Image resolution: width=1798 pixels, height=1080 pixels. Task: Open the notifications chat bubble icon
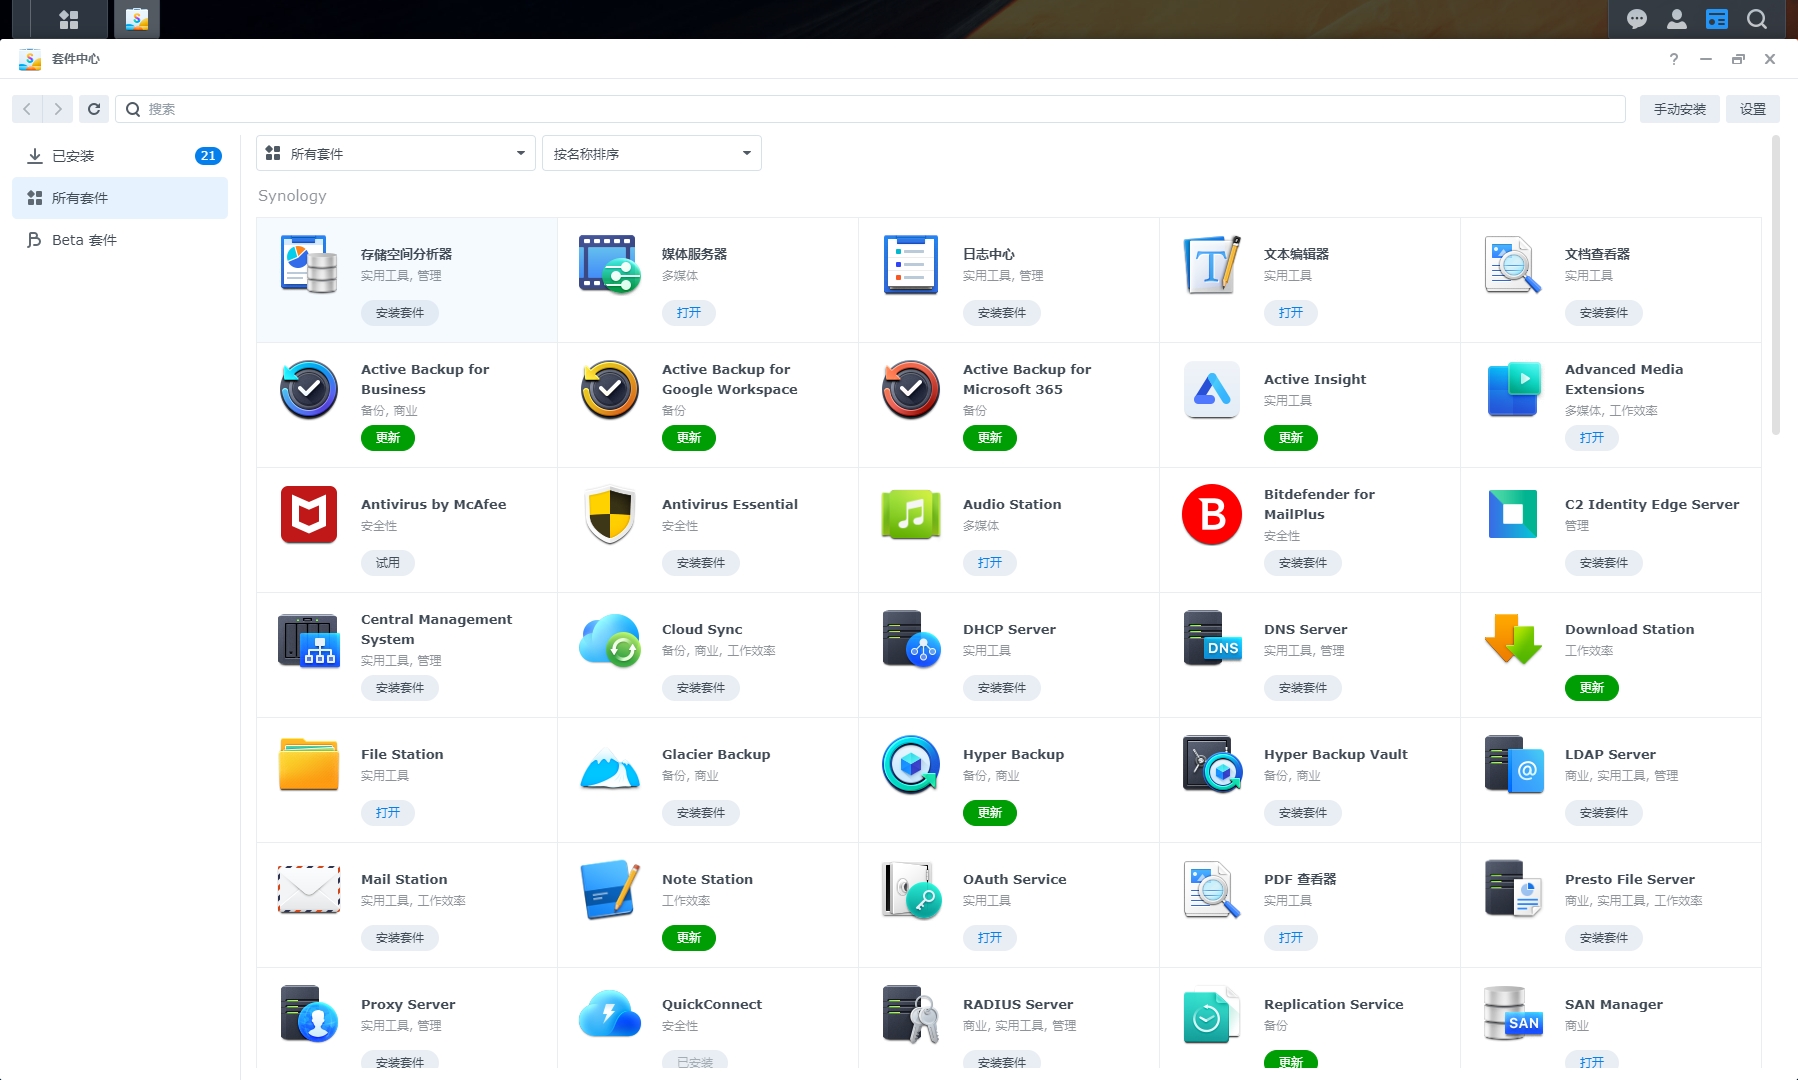[1637, 19]
